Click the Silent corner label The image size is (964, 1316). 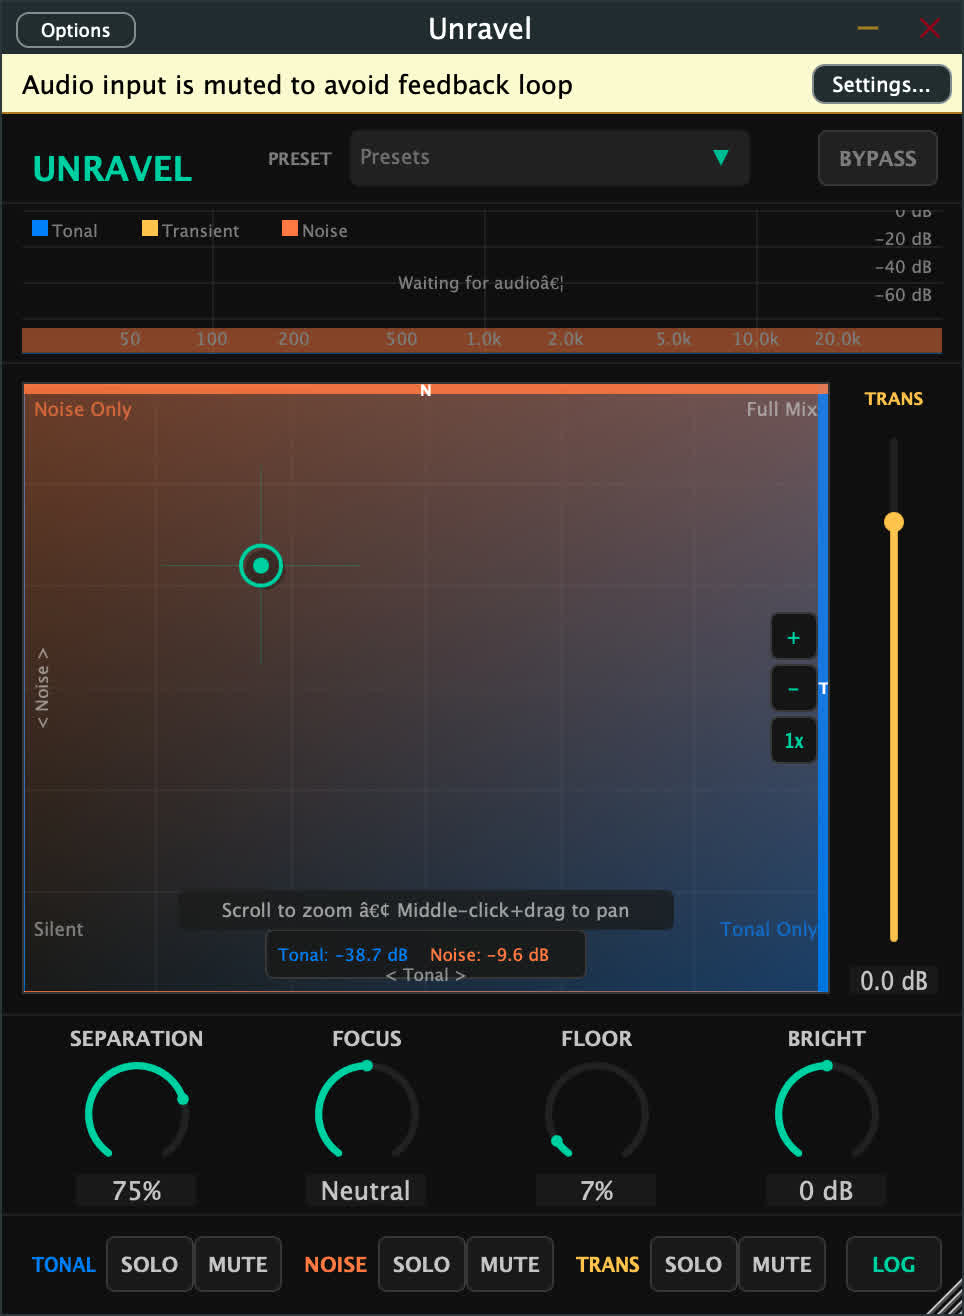click(59, 929)
